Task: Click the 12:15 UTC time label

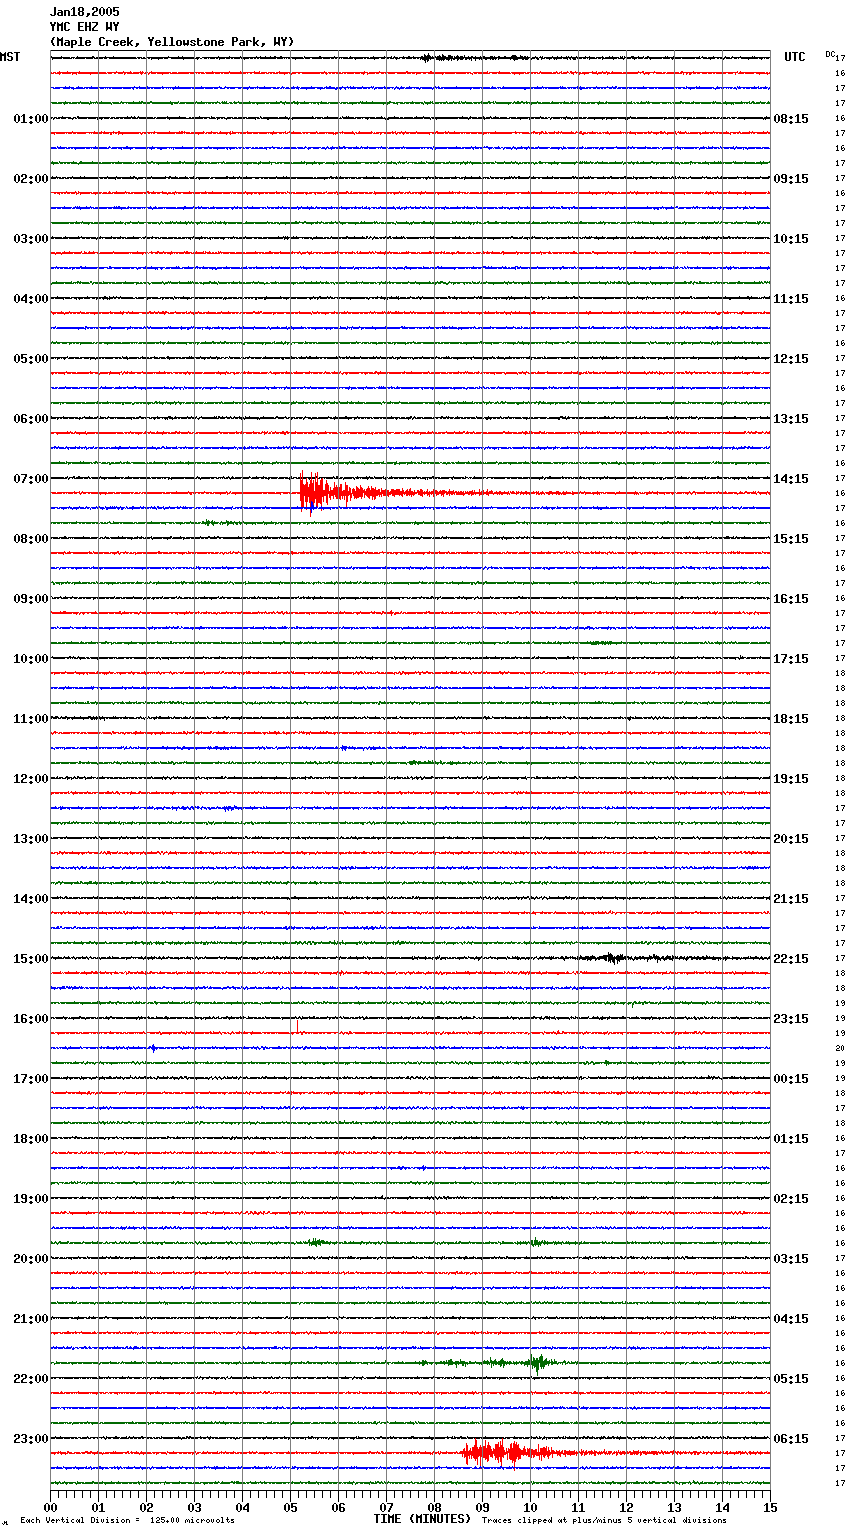Action: tap(791, 359)
